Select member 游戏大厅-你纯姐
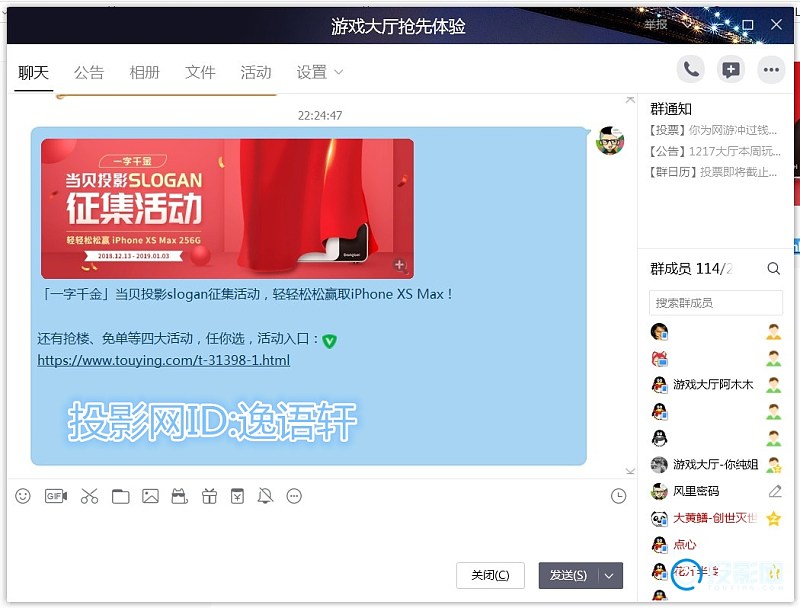 [x=716, y=465]
